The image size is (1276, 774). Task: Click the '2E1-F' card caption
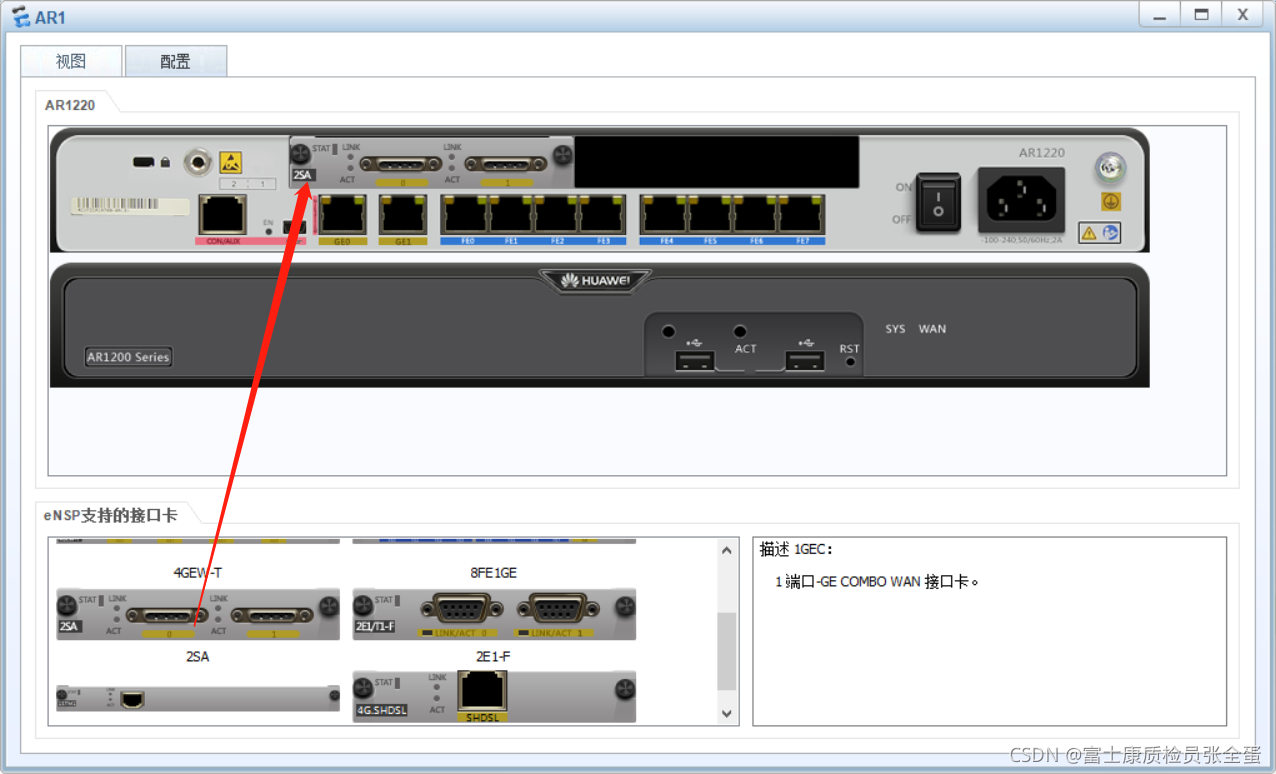494,657
